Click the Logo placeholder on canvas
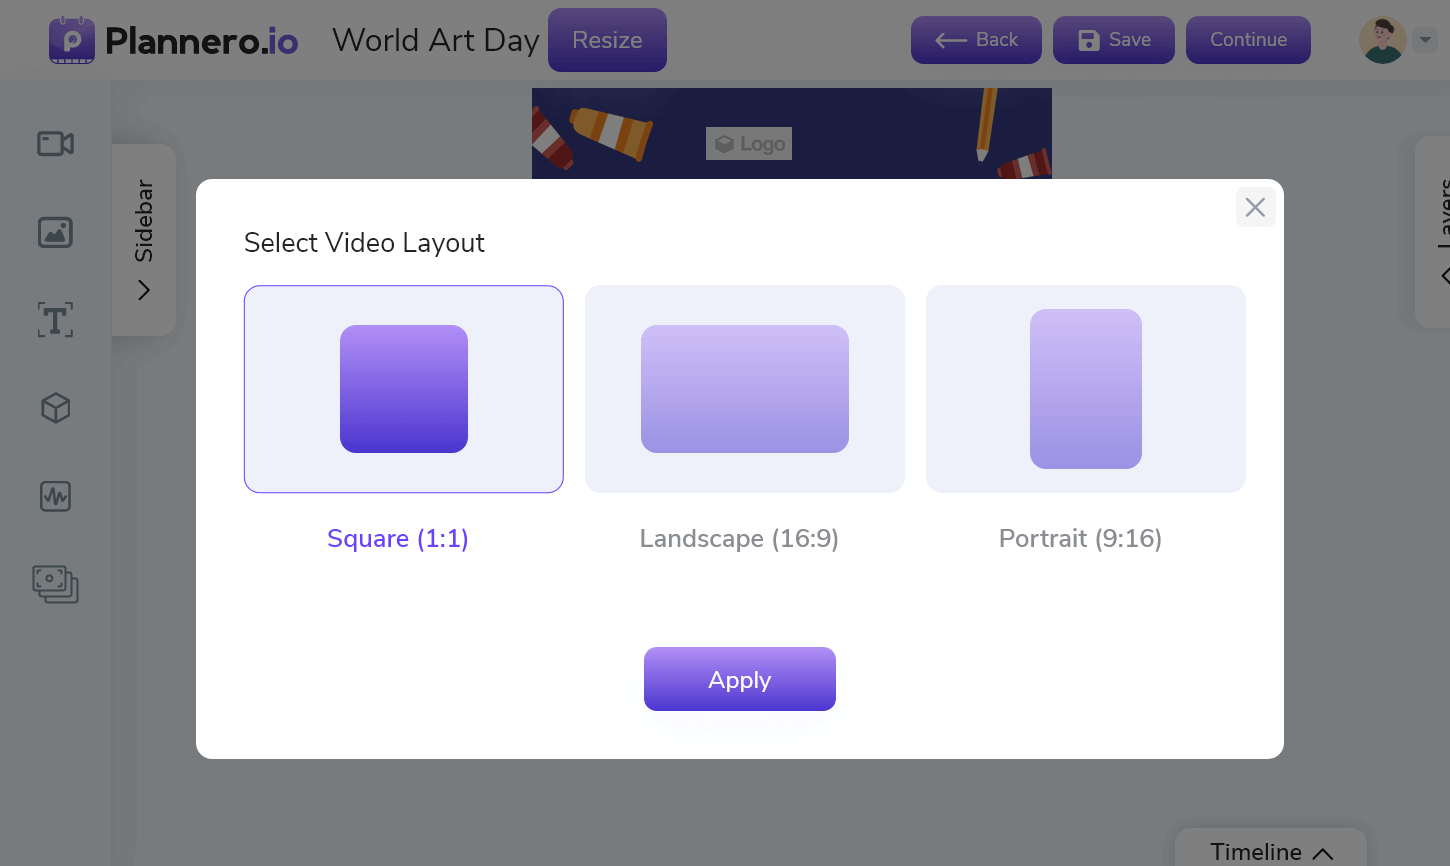Viewport: 1450px width, 866px height. point(749,144)
